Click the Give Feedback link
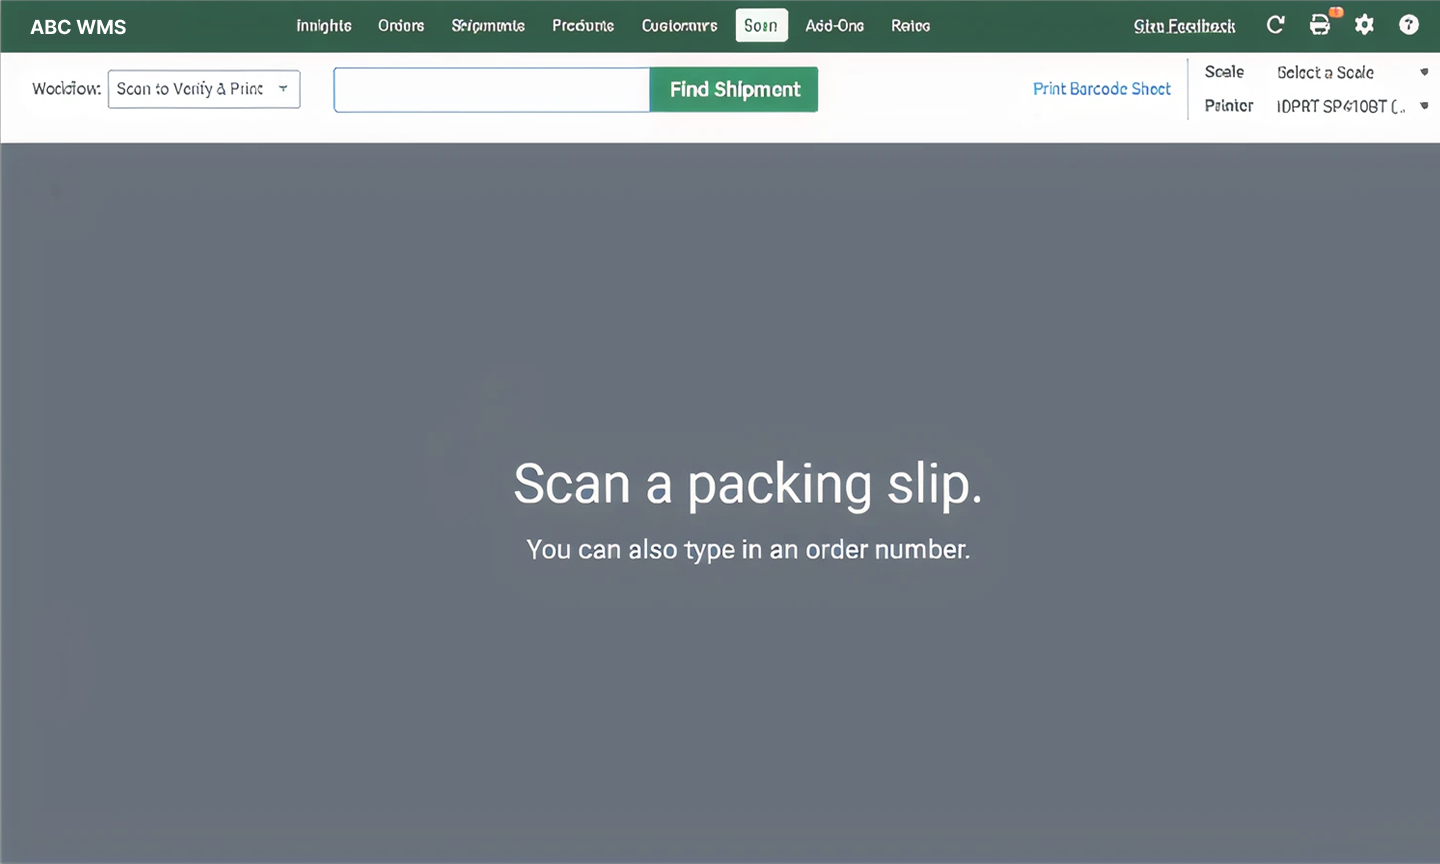This screenshot has height=864, width=1440. (x=1184, y=26)
